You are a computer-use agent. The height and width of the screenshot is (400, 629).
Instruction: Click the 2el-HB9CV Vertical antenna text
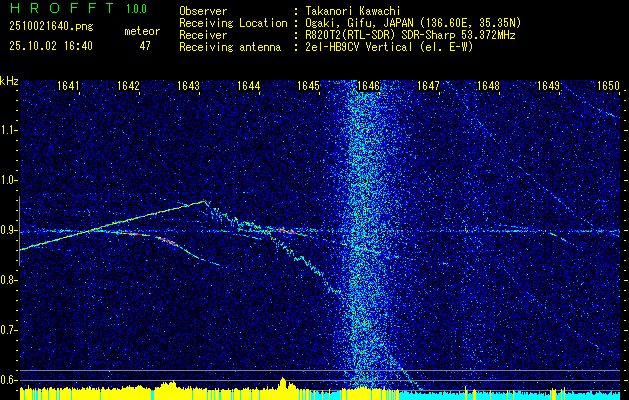coord(388,47)
